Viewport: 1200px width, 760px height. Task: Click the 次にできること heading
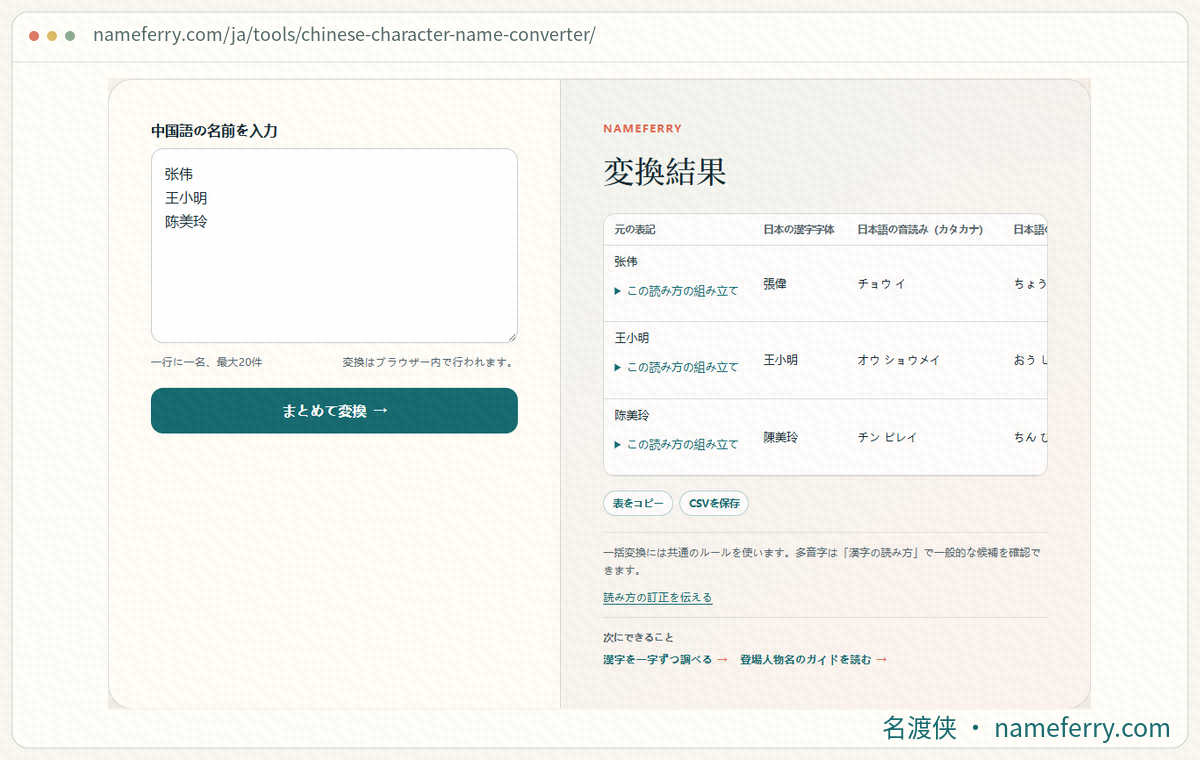[638, 637]
